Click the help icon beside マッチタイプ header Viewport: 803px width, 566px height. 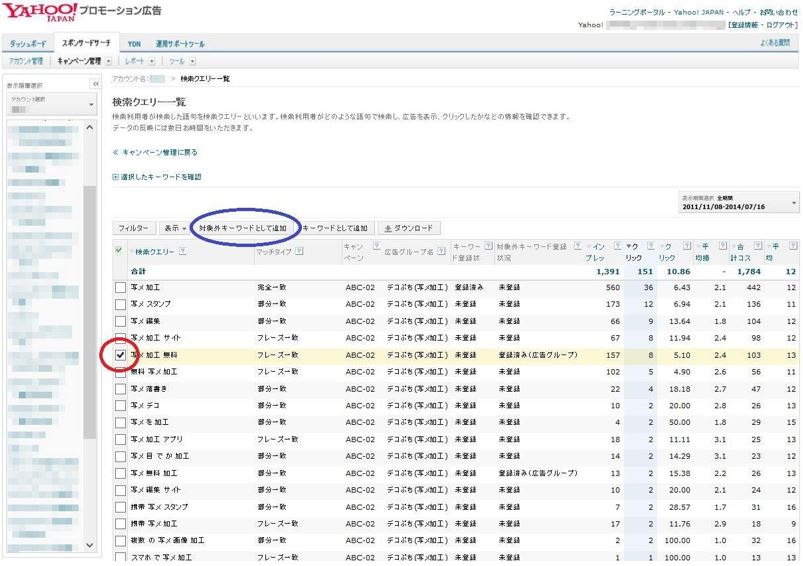click(x=300, y=251)
